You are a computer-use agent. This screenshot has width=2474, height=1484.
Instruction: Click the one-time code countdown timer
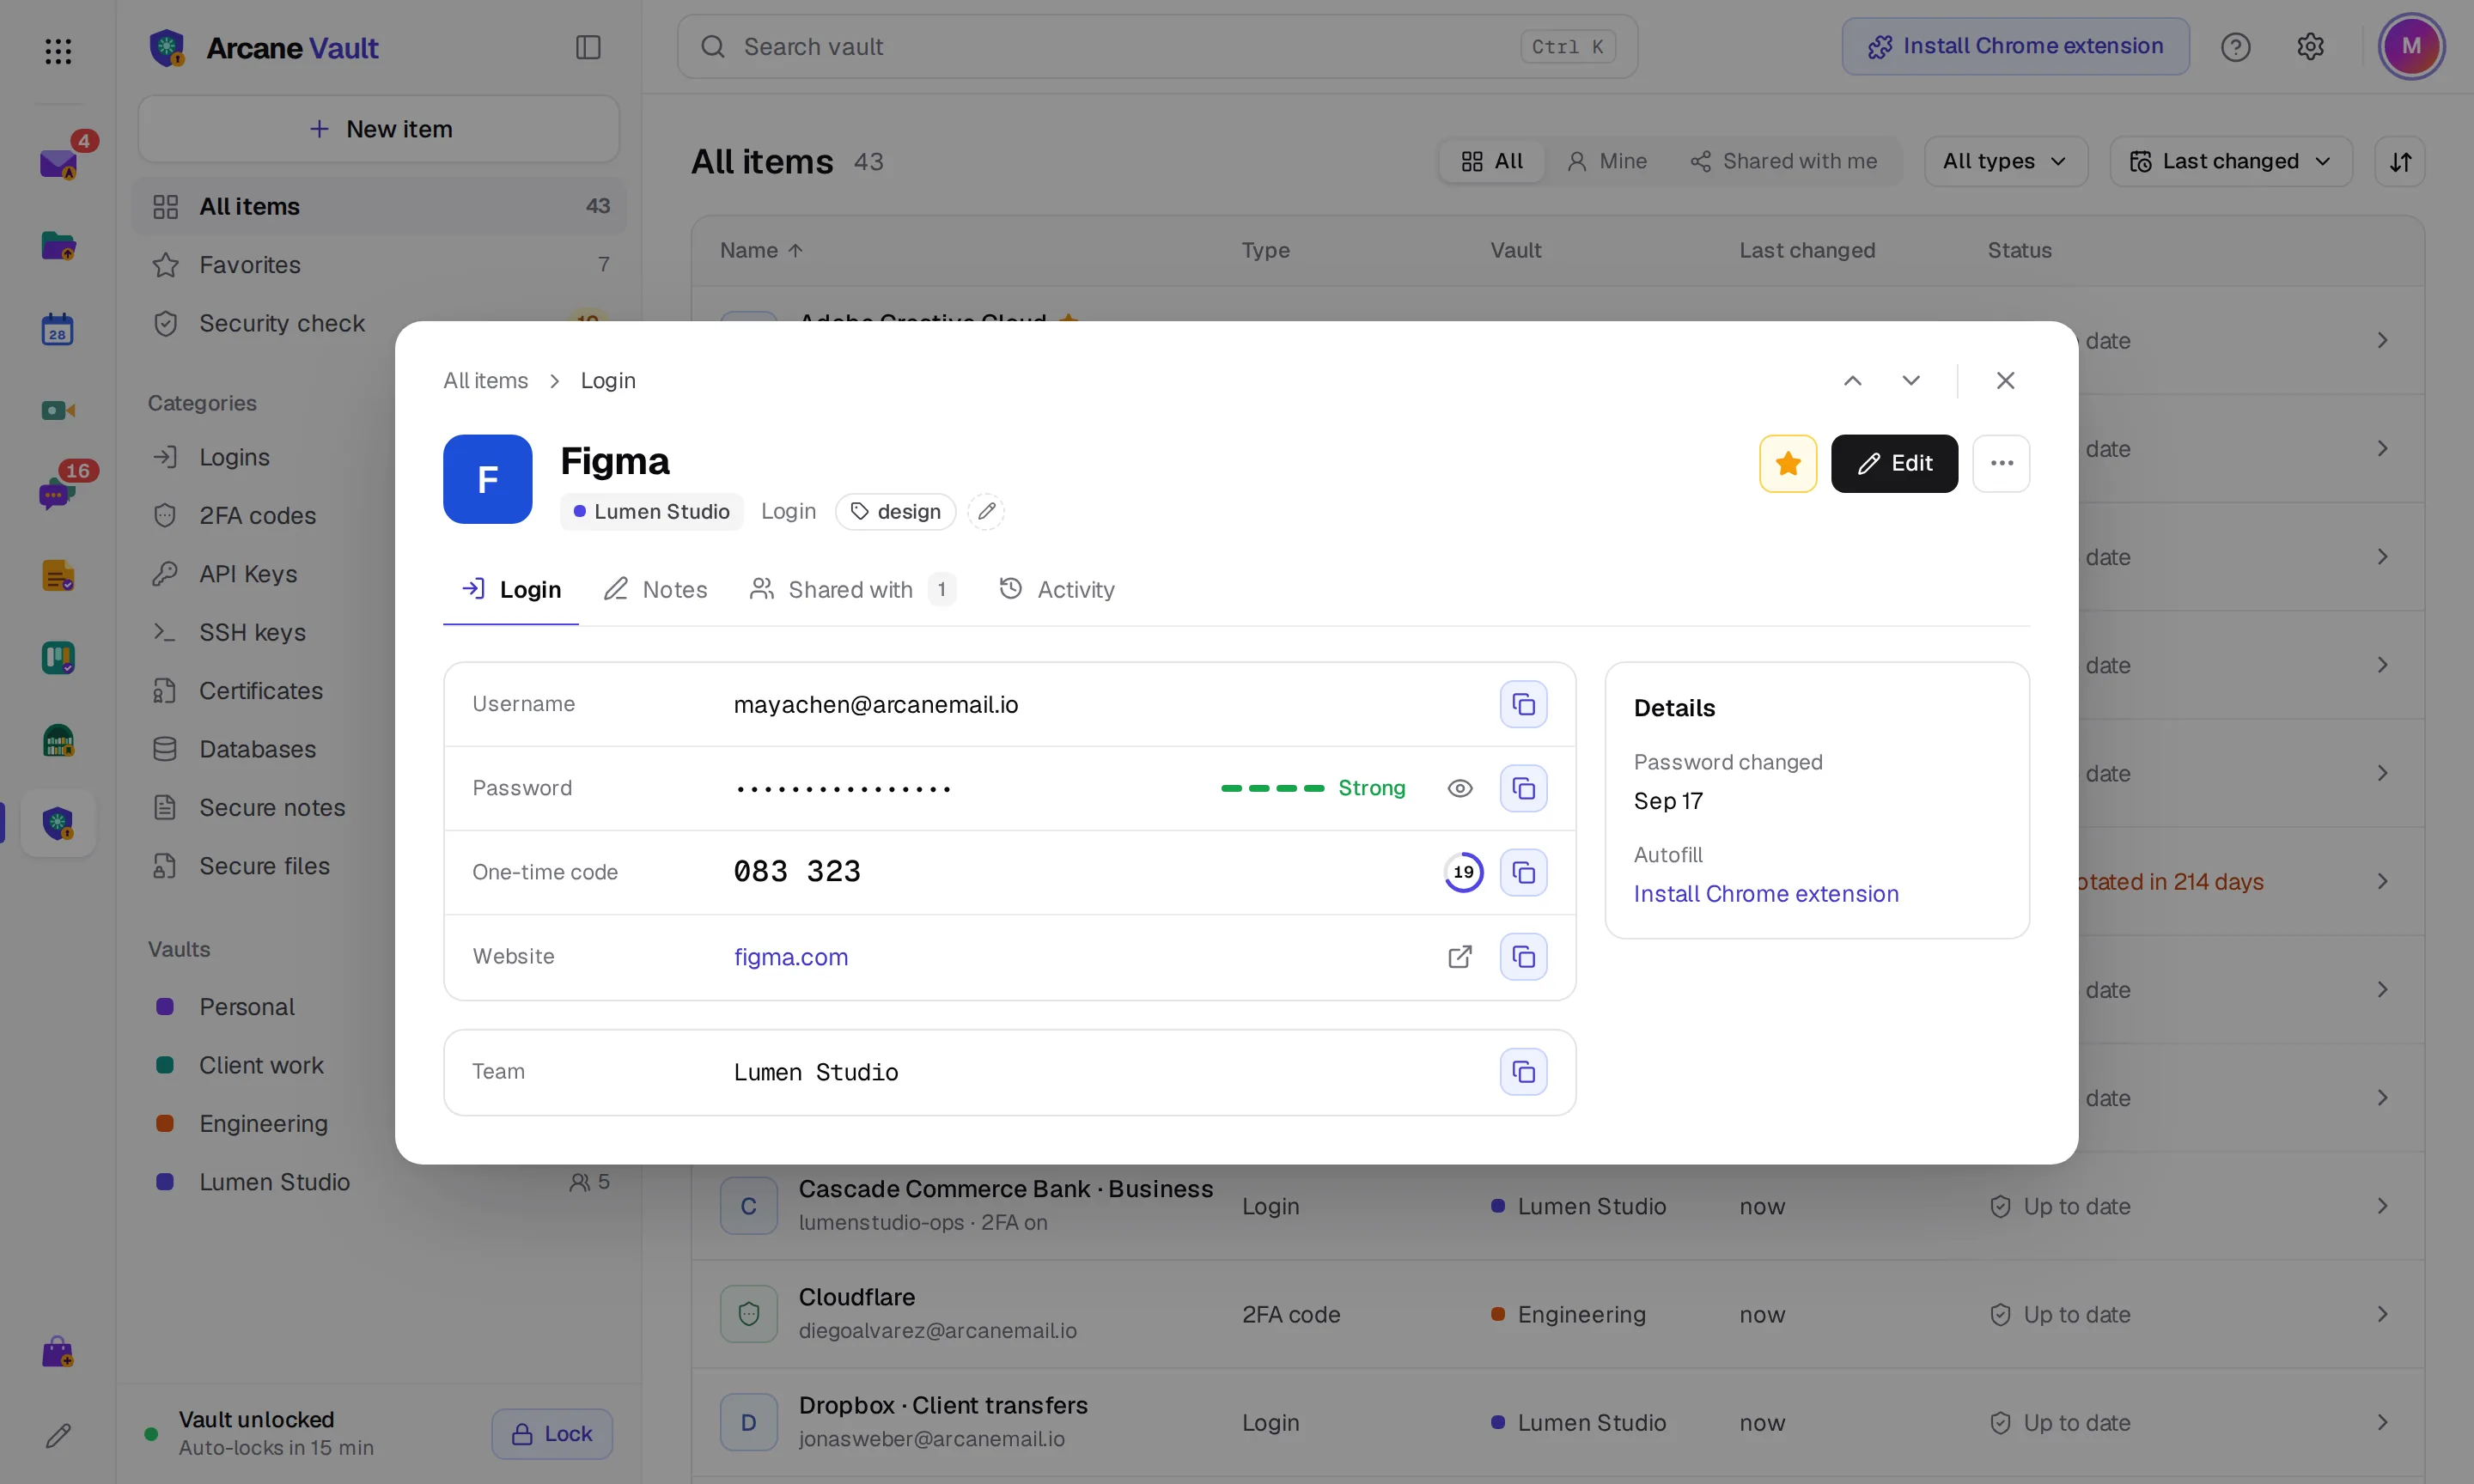pyautogui.click(x=1463, y=872)
